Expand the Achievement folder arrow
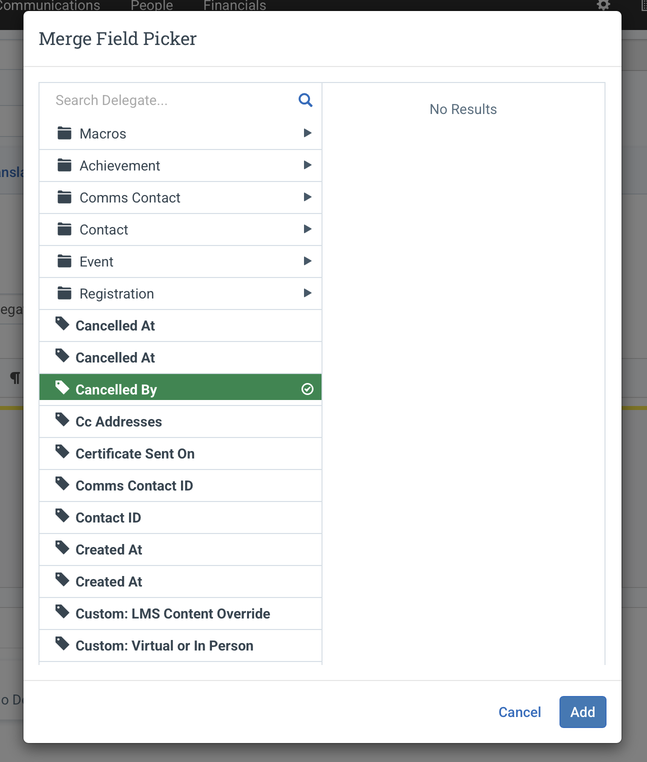 point(307,165)
